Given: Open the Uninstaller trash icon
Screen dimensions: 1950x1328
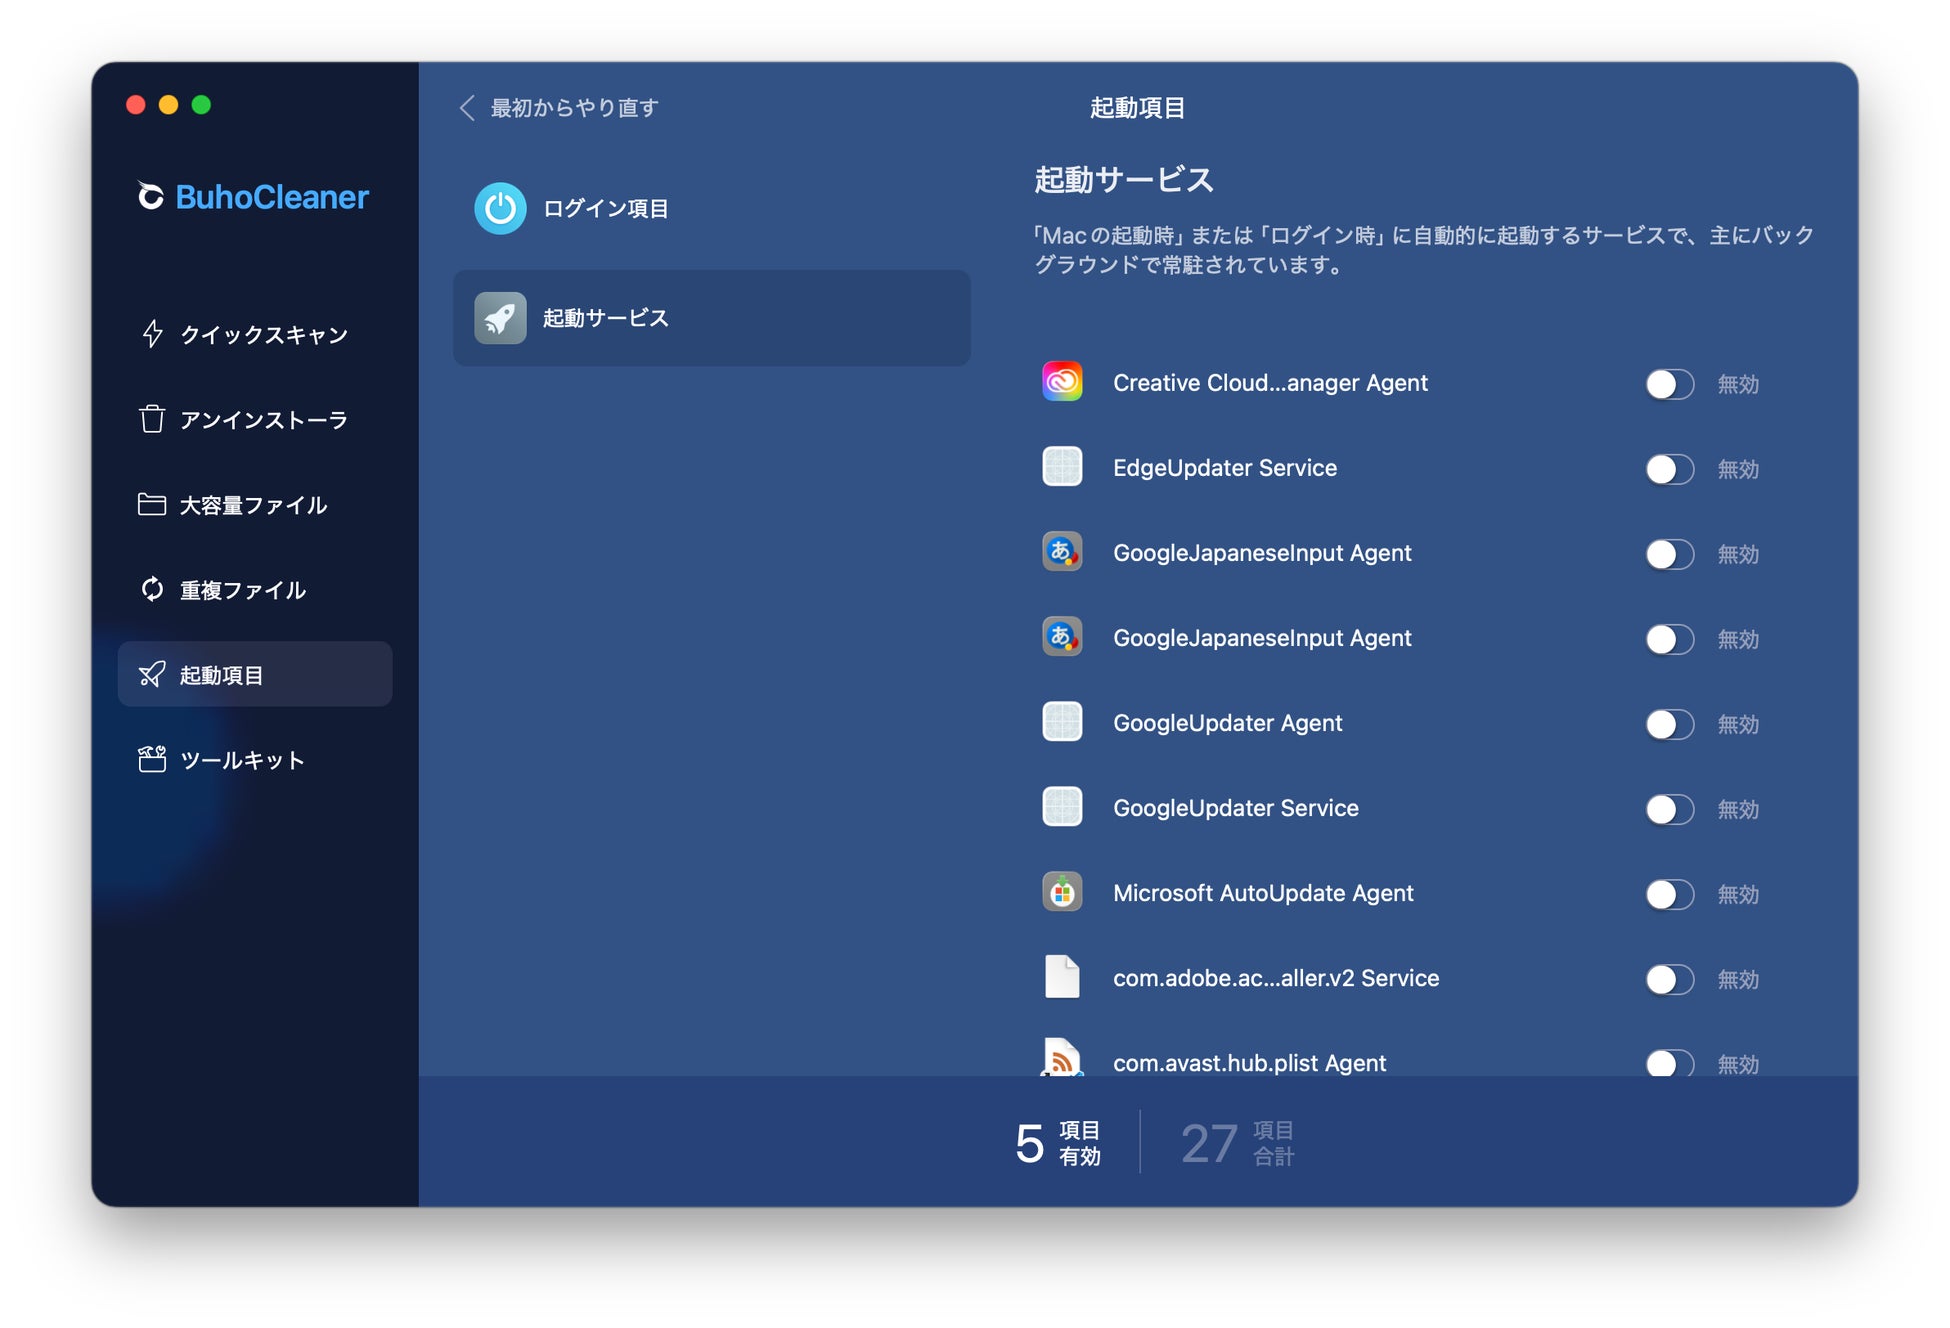Looking at the screenshot, I should coord(152,419).
